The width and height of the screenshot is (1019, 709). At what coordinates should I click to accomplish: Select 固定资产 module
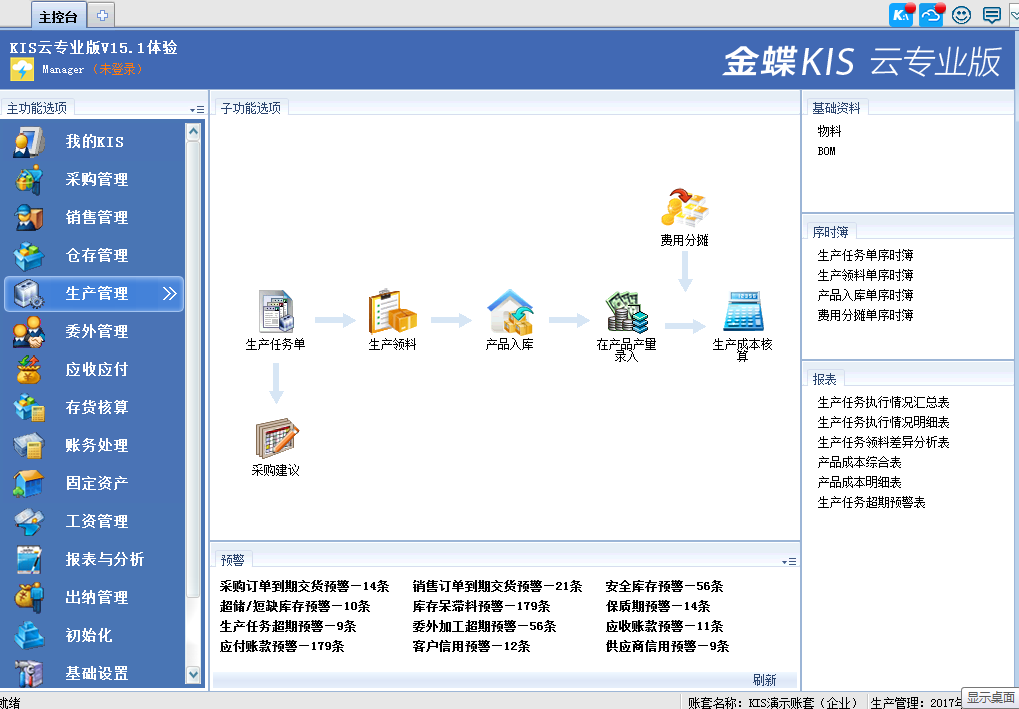[x=94, y=483]
